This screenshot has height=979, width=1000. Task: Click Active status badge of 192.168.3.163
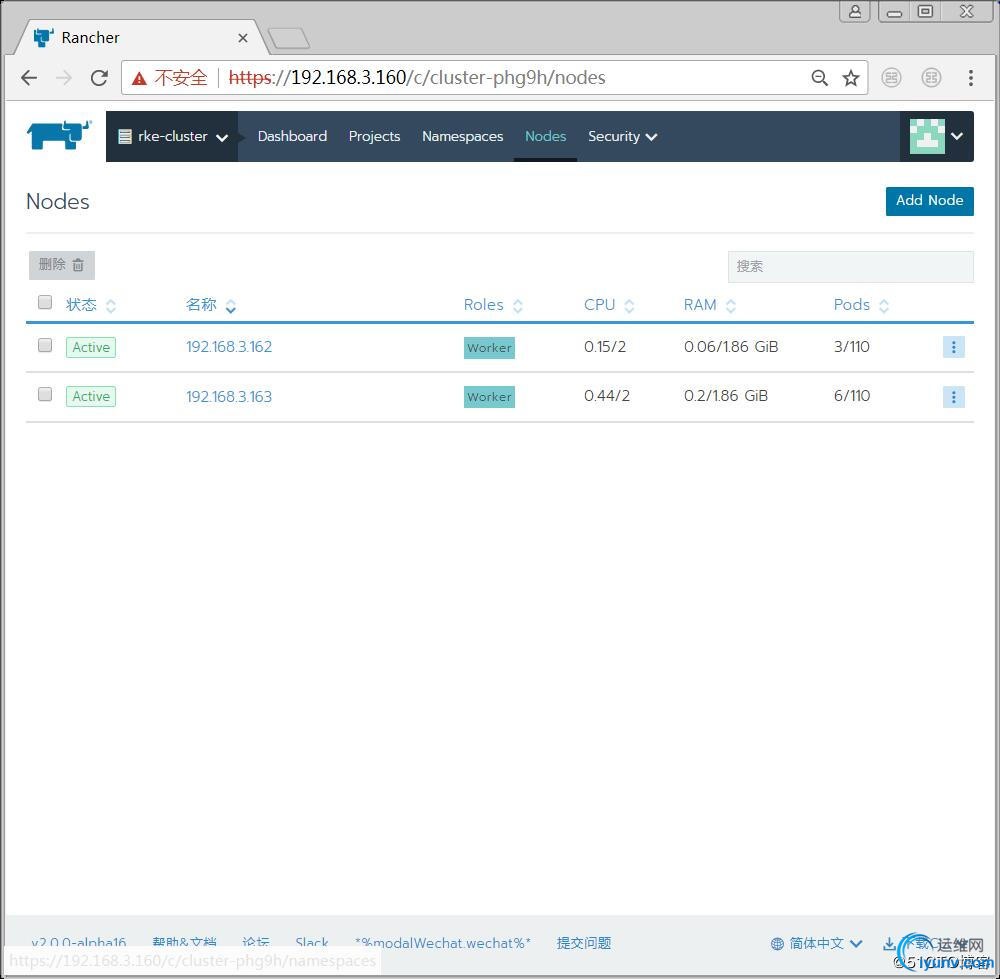[x=91, y=396]
